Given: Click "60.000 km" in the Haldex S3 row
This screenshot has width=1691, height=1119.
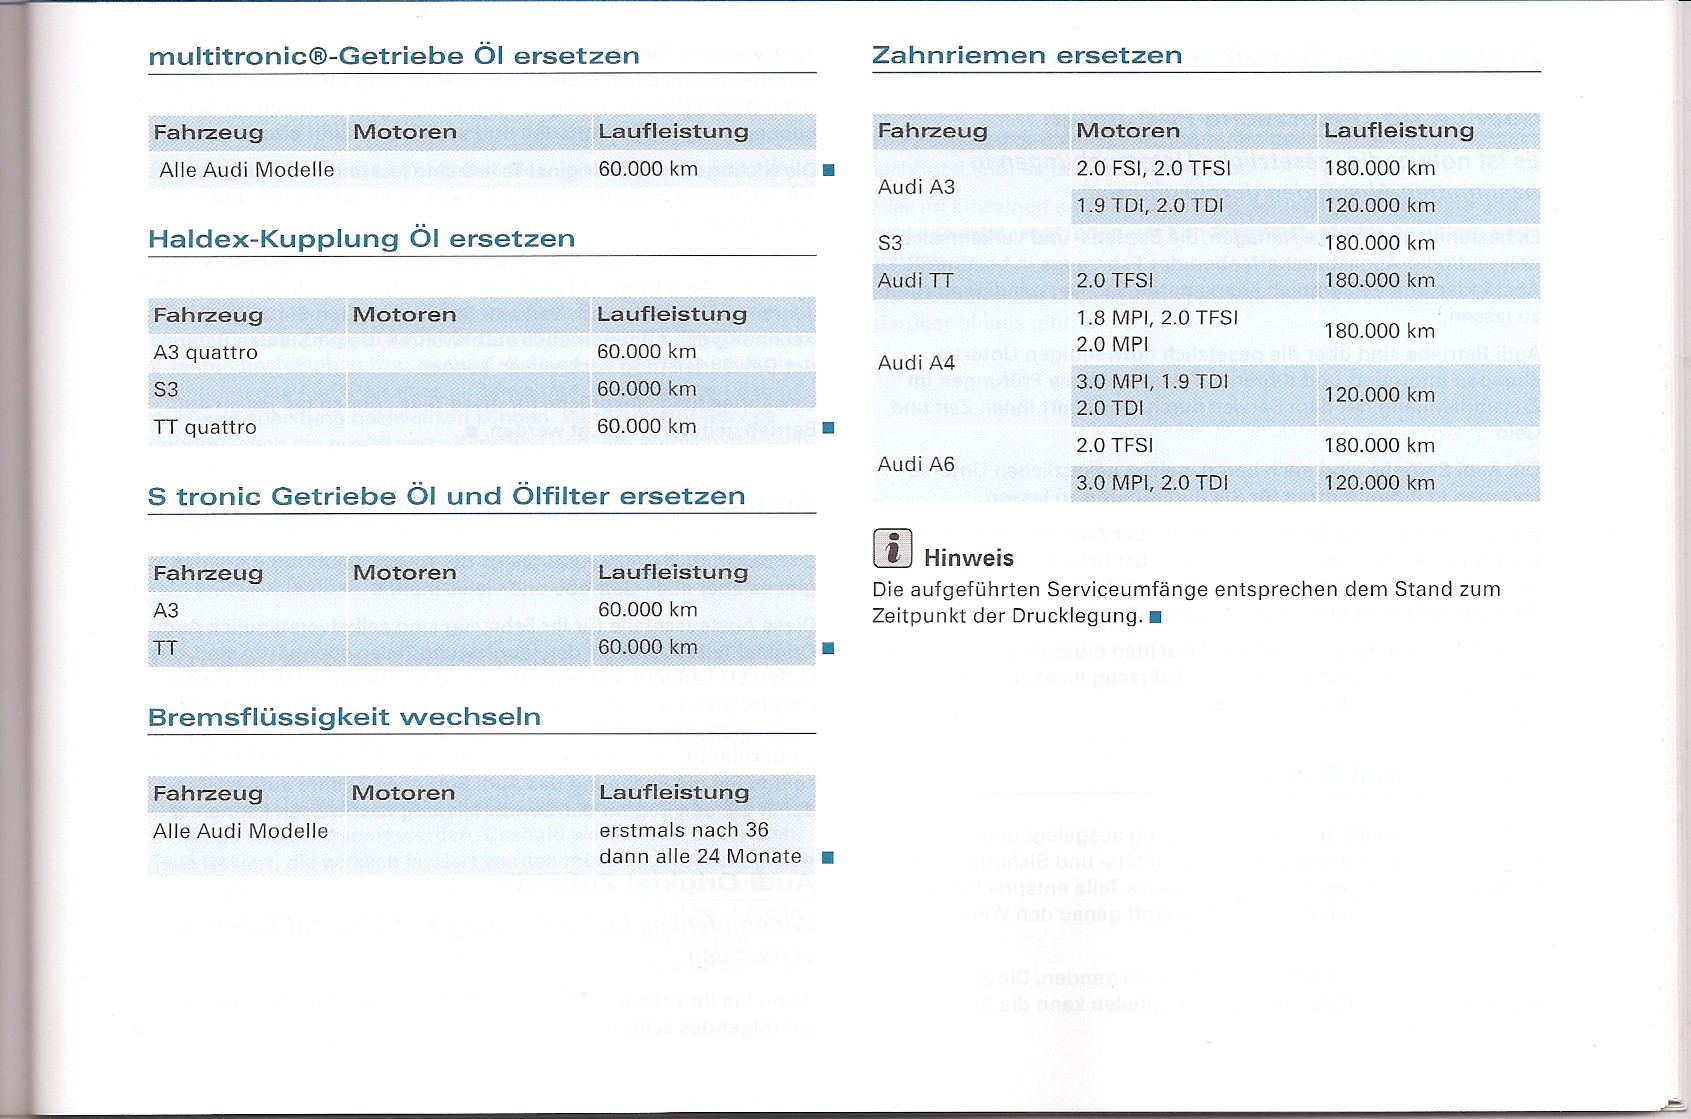Looking at the screenshot, I should (646, 389).
